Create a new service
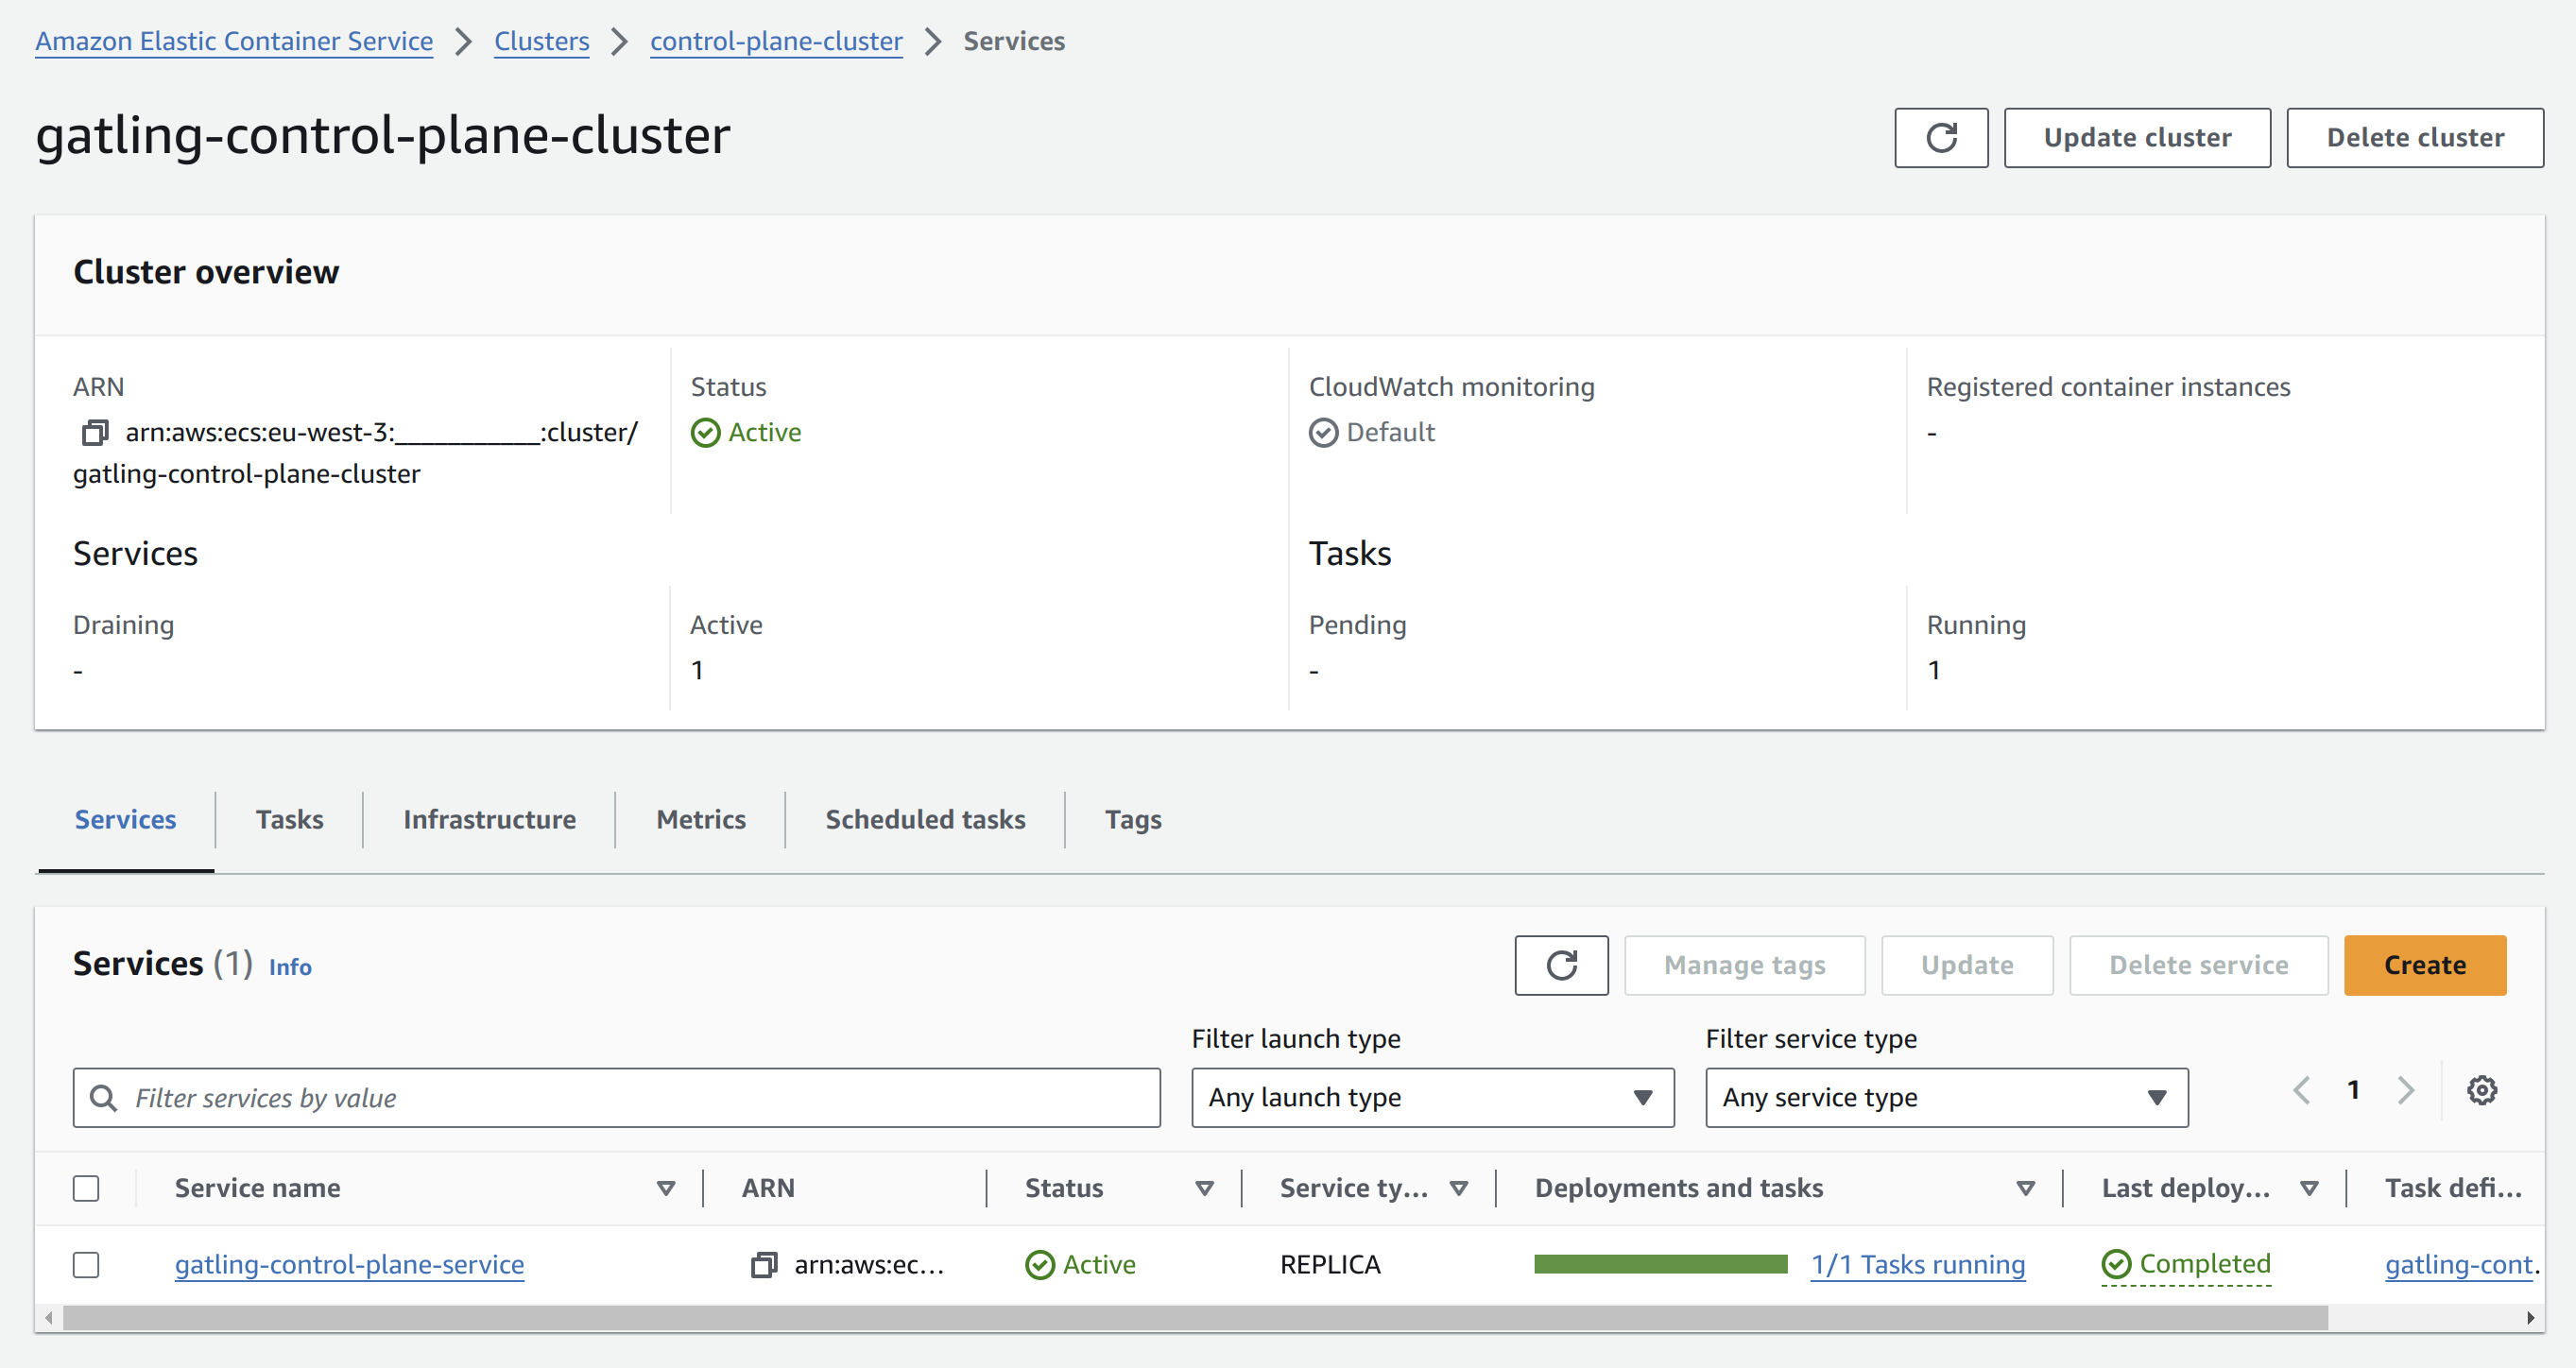Image resolution: width=2576 pixels, height=1368 pixels. [x=2425, y=964]
